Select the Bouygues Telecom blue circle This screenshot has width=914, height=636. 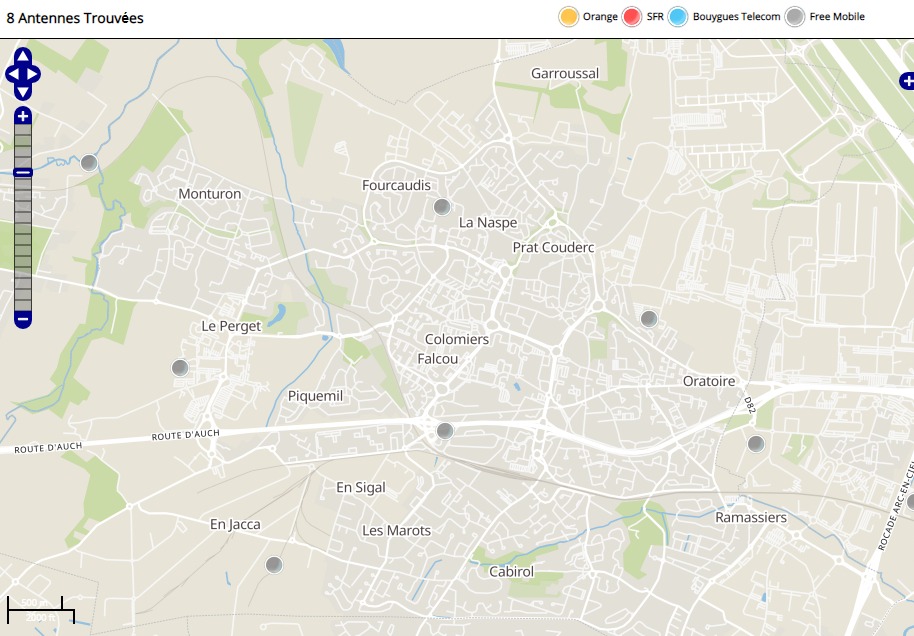pyautogui.click(x=678, y=17)
